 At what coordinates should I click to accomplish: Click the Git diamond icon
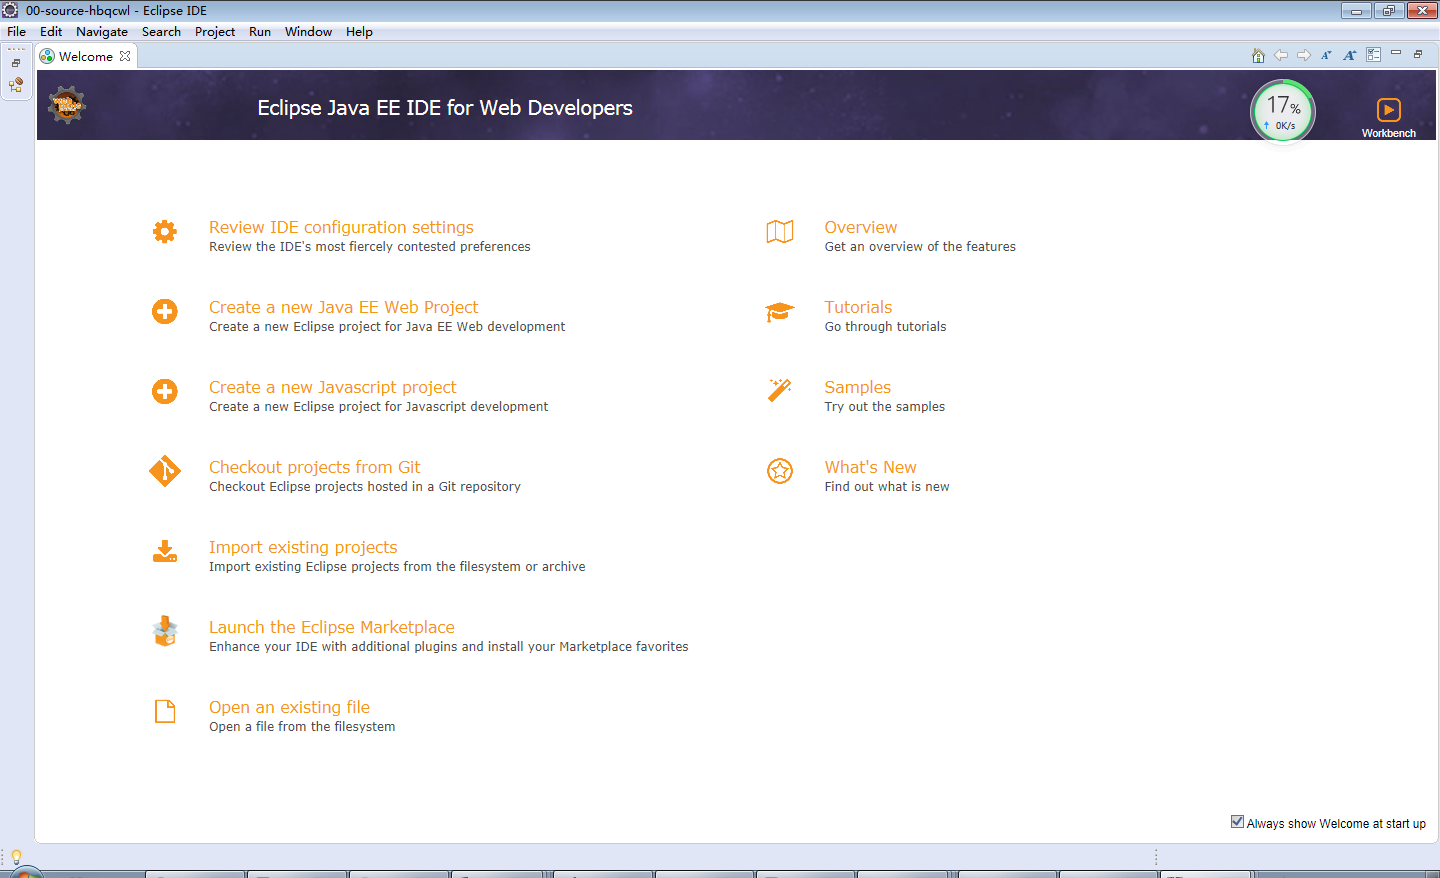coord(165,471)
